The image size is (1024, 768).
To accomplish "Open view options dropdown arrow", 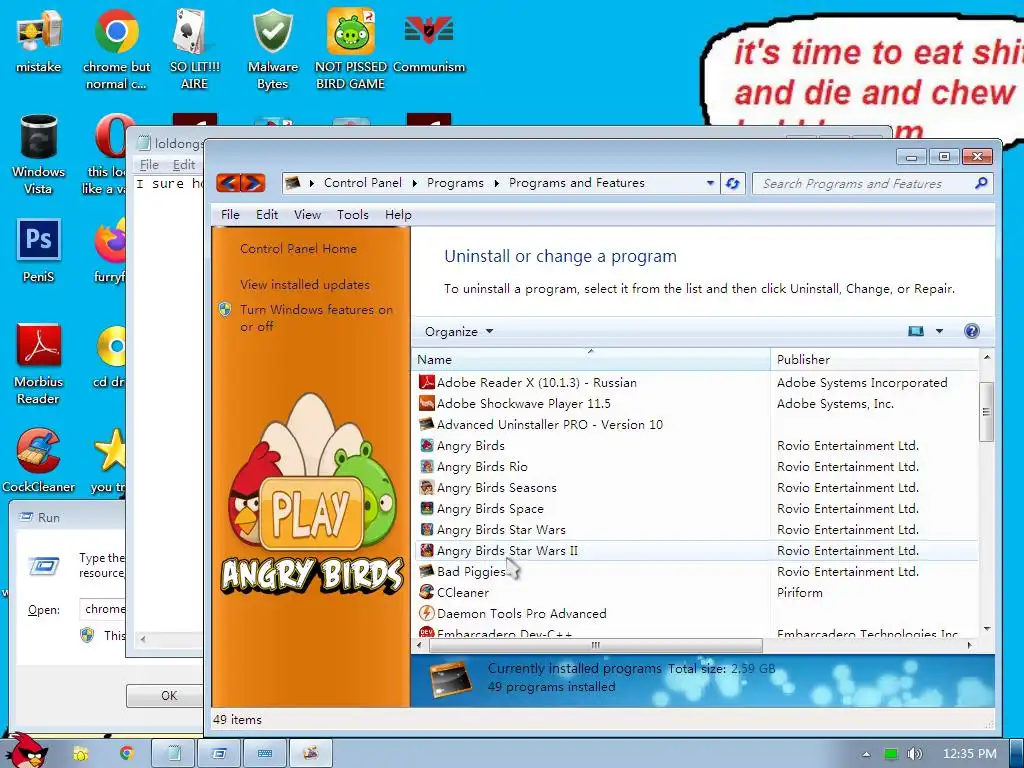I will point(939,331).
